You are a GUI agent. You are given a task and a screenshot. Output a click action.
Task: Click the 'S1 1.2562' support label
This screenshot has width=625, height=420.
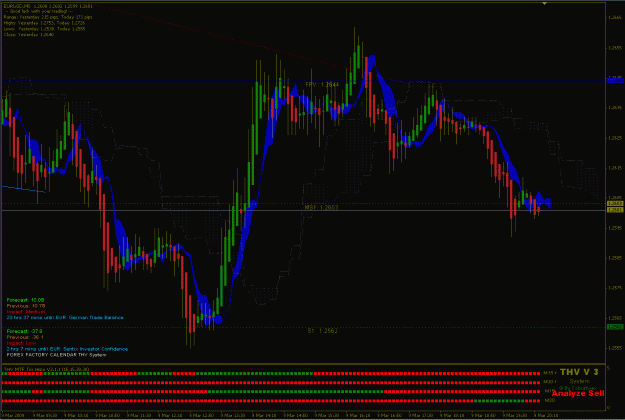pos(322,331)
